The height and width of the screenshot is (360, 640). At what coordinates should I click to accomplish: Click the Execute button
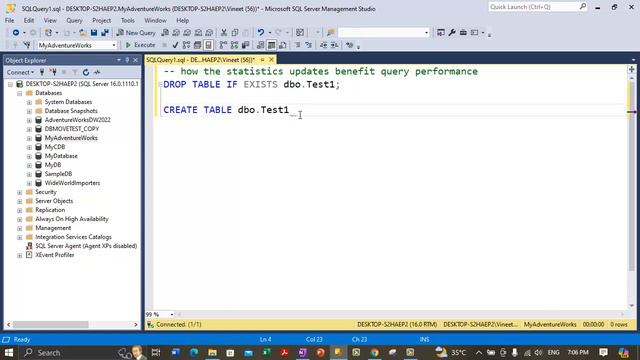pyautogui.click(x=140, y=45)
